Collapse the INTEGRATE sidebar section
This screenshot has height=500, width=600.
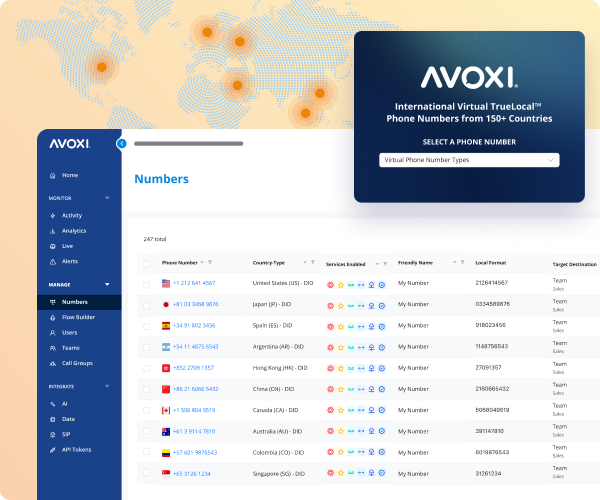click(x=107, y=386)
